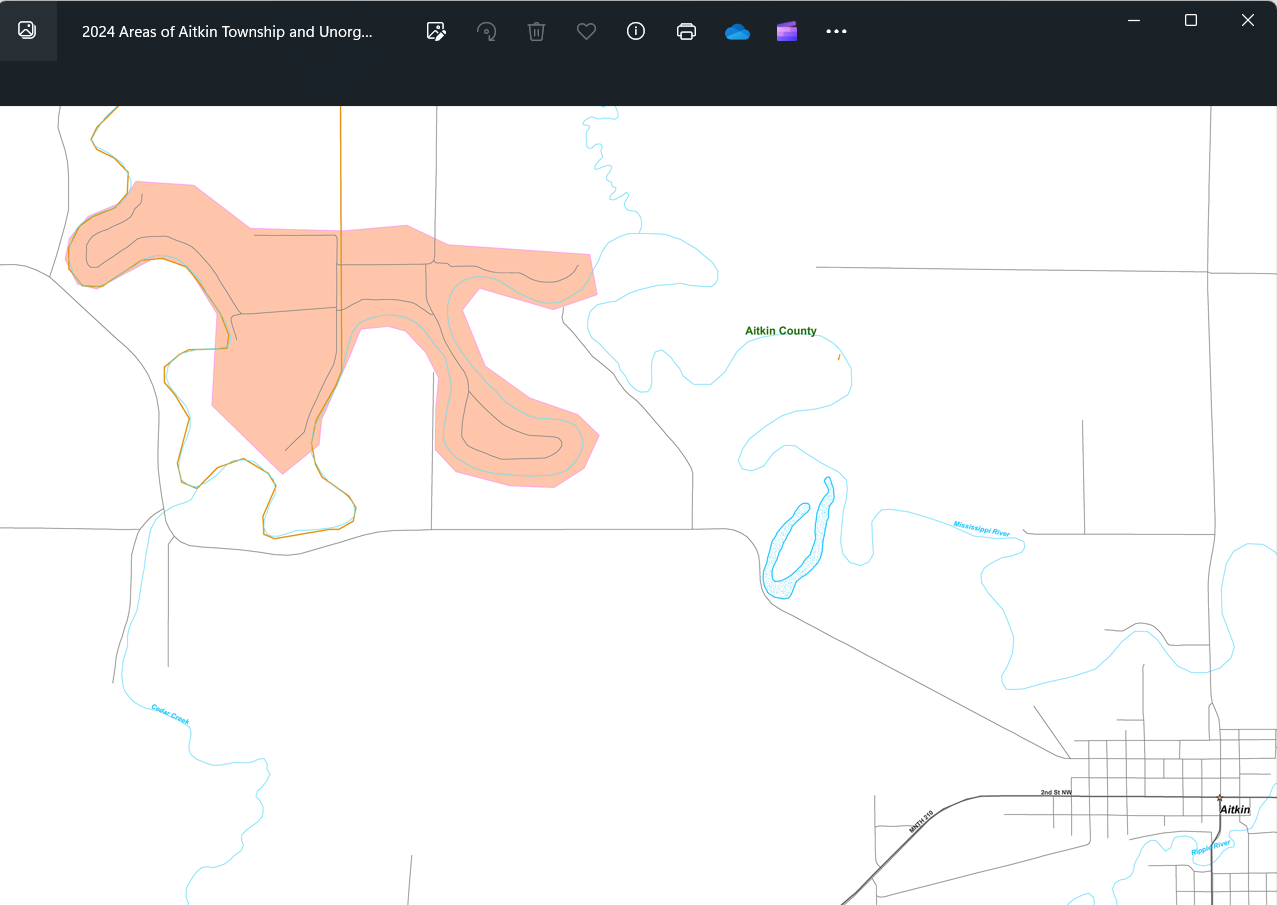Print the map image
This screenshot has width=1277, height=905.
(x=686, y=31)
